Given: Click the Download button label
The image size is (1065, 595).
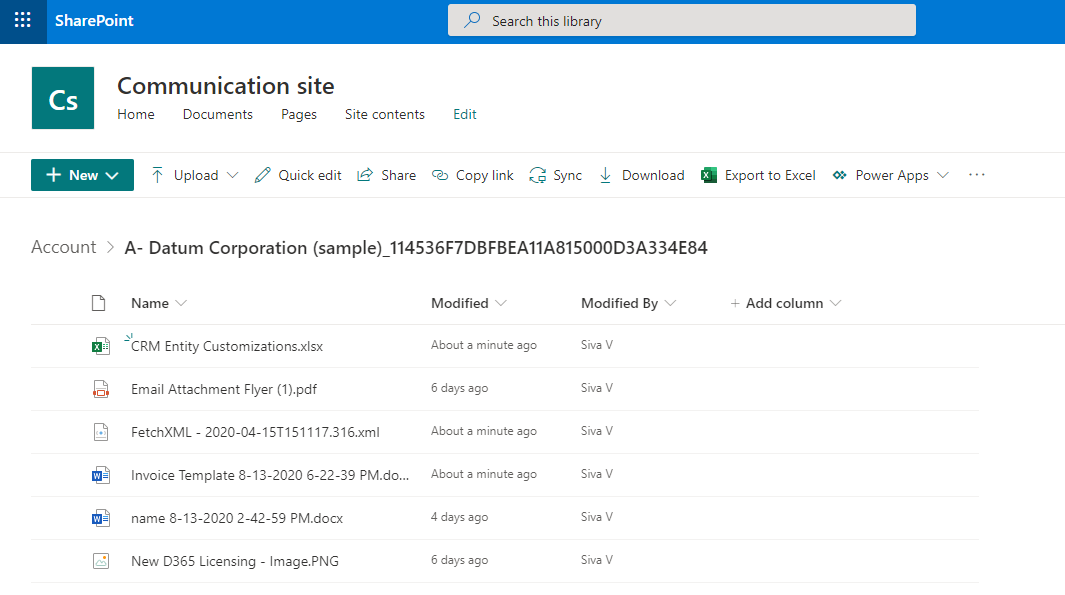Looking at the screenshot, I should coord(653,175).
